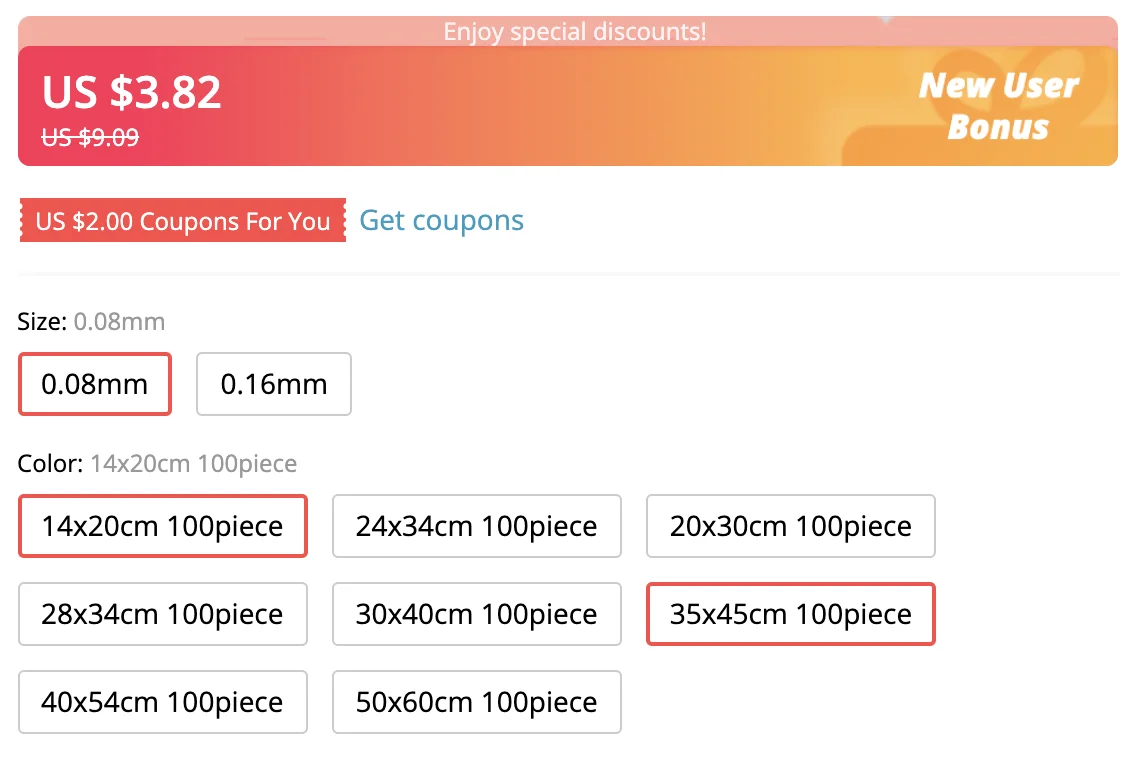
Task: Open the US $2.00 Coupons For You badge
Action: (183, 221)
